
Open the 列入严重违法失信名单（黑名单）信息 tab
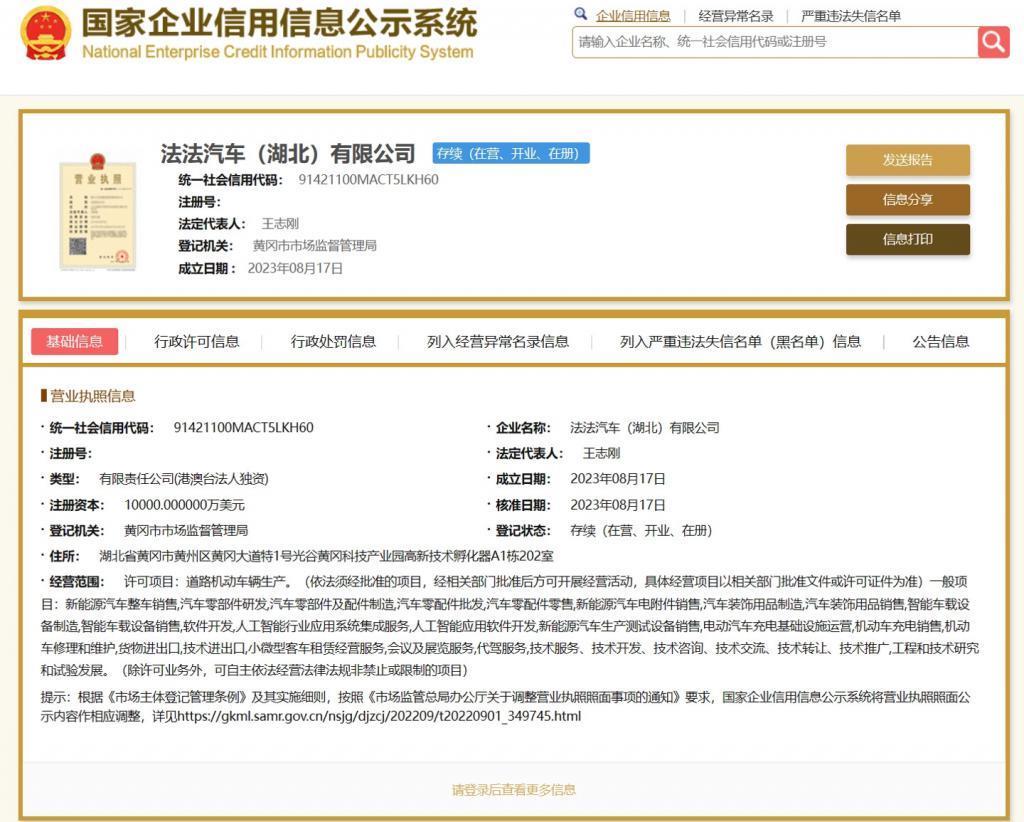coord(741,341)
